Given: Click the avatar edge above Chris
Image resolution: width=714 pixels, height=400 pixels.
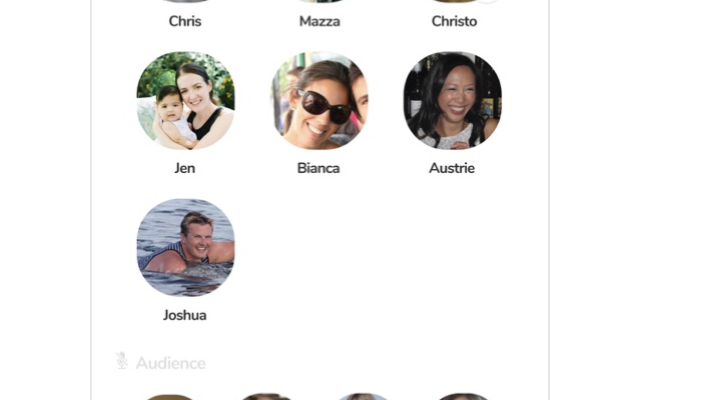Looking at the screenshot, I should (x=186, y=1).
